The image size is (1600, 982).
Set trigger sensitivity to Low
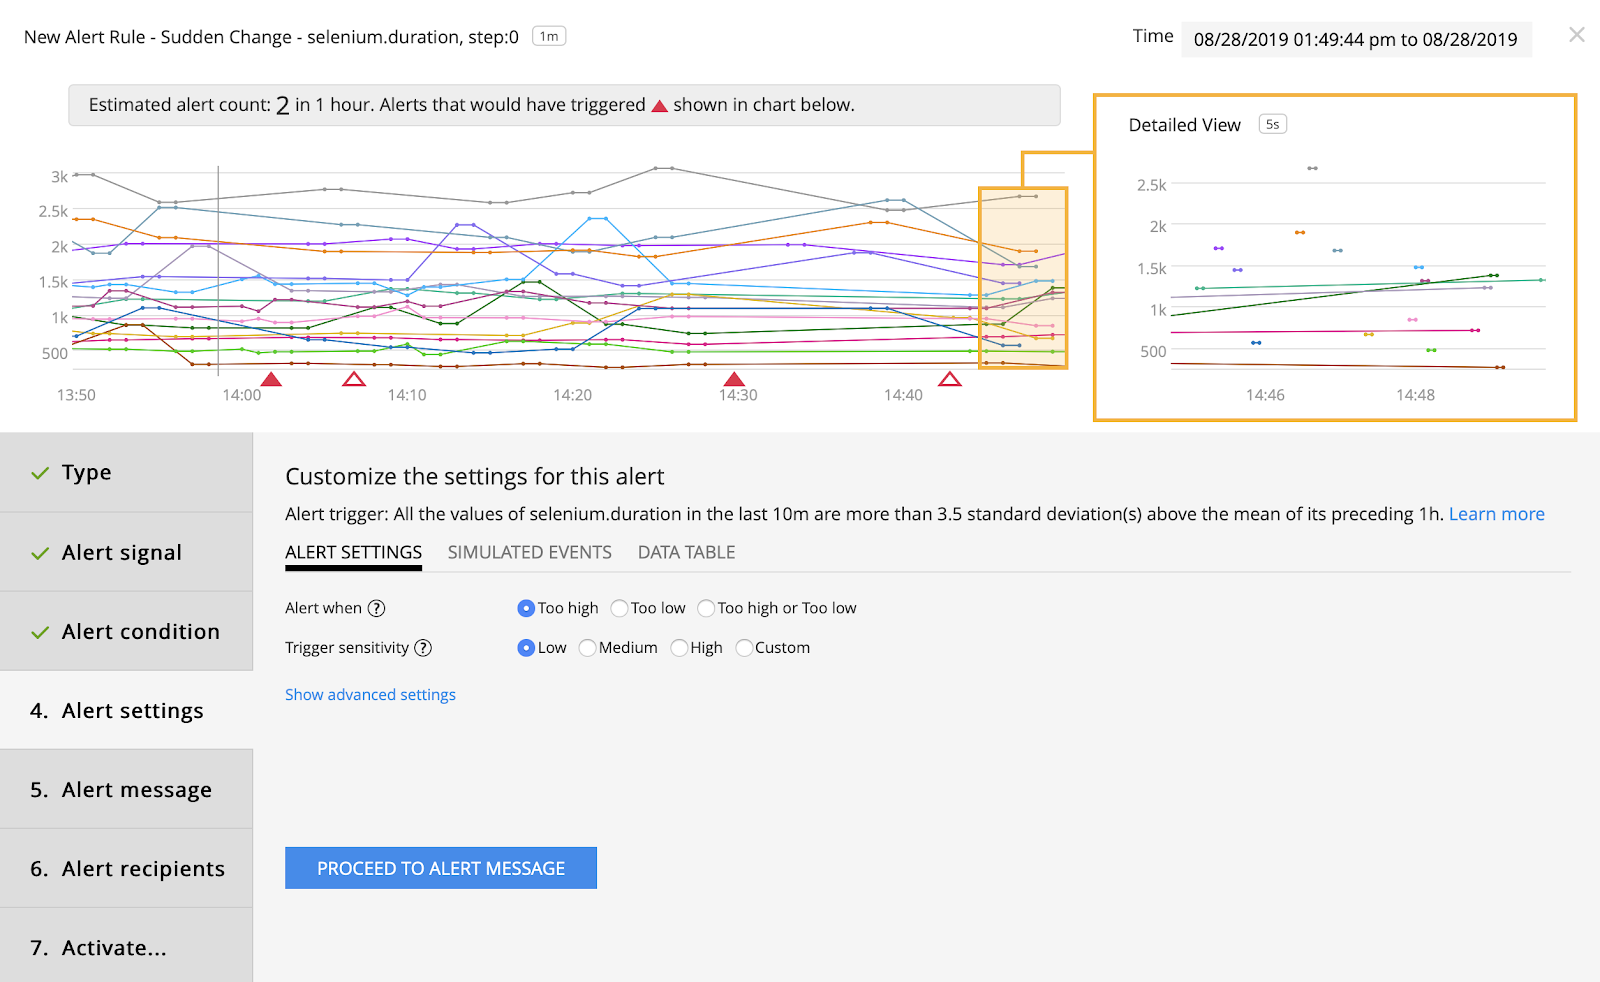pos(526,648)
